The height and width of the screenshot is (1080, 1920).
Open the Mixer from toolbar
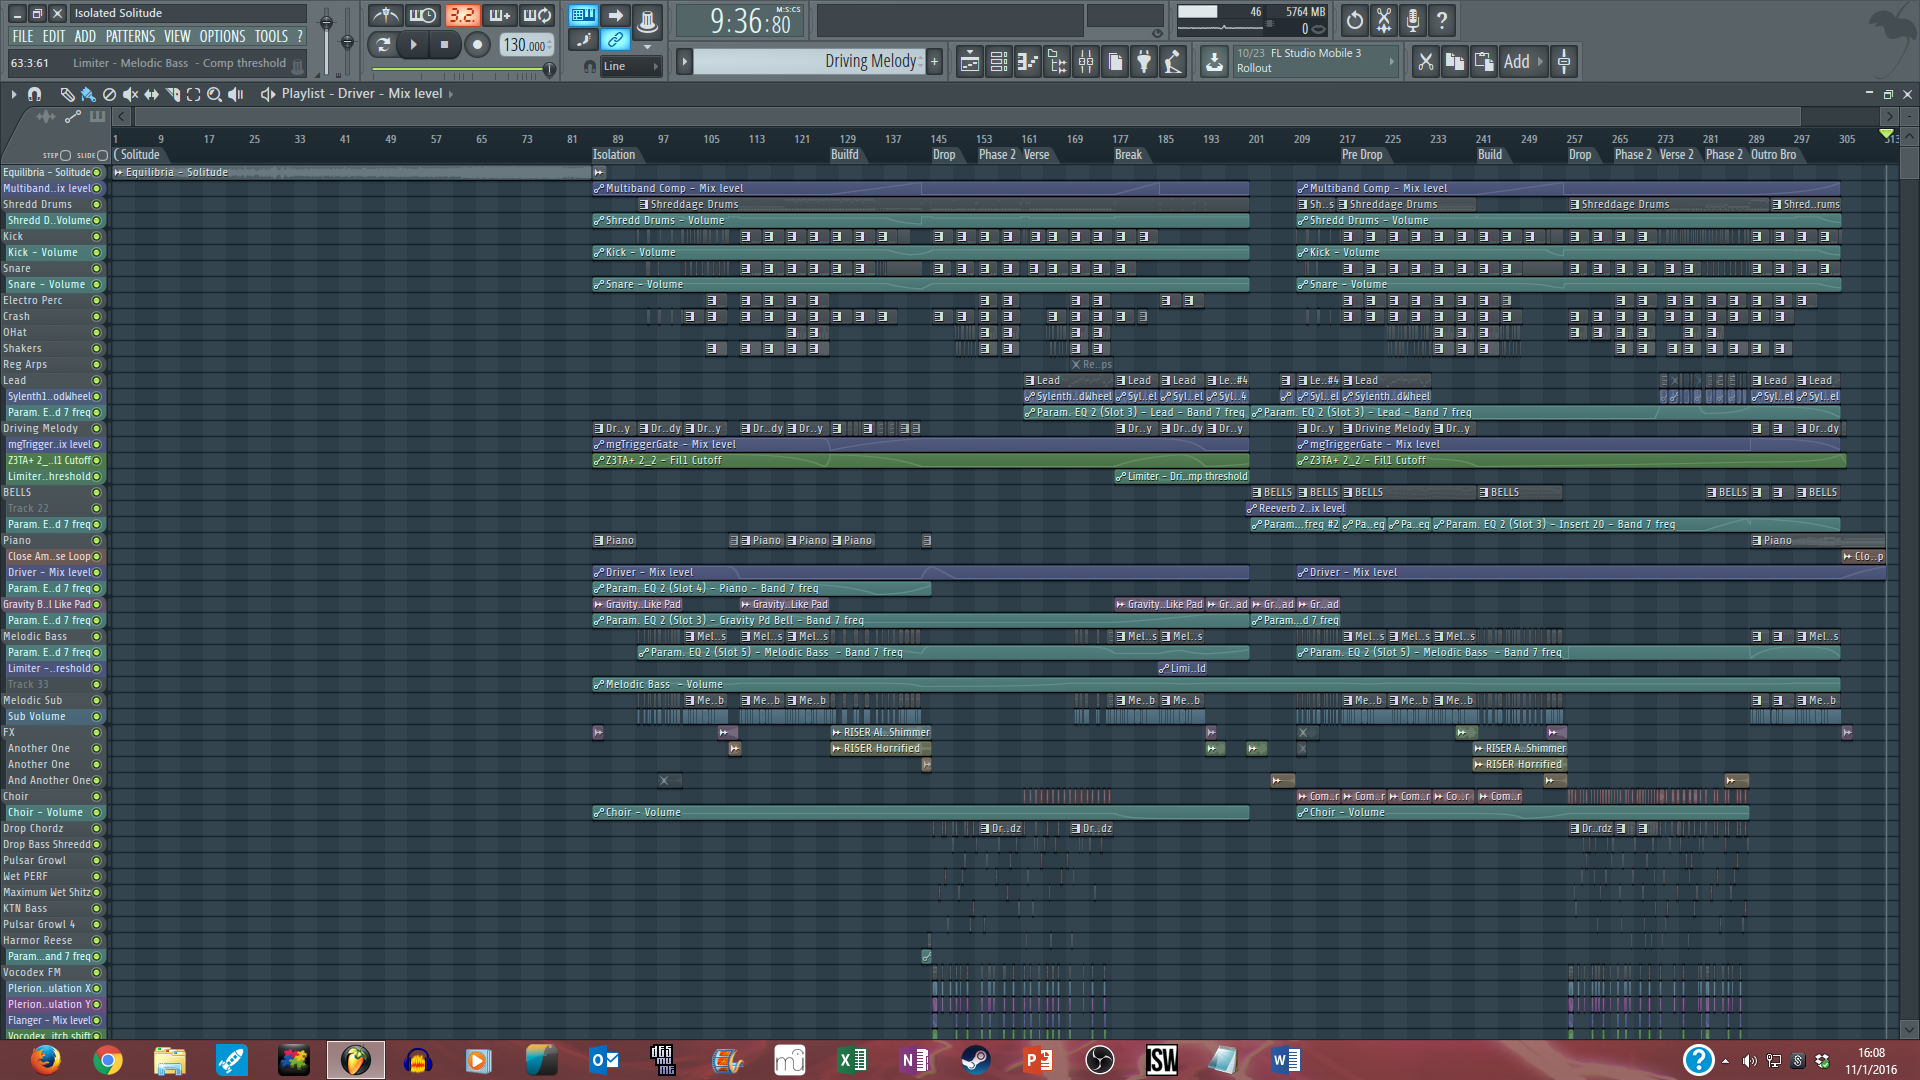[x=1085, y=62]
